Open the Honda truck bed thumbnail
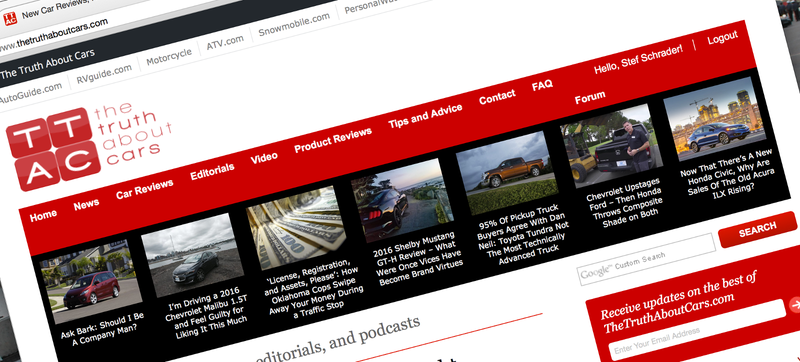The height and width of the screenshot is (362, 800). pos(611,145)
